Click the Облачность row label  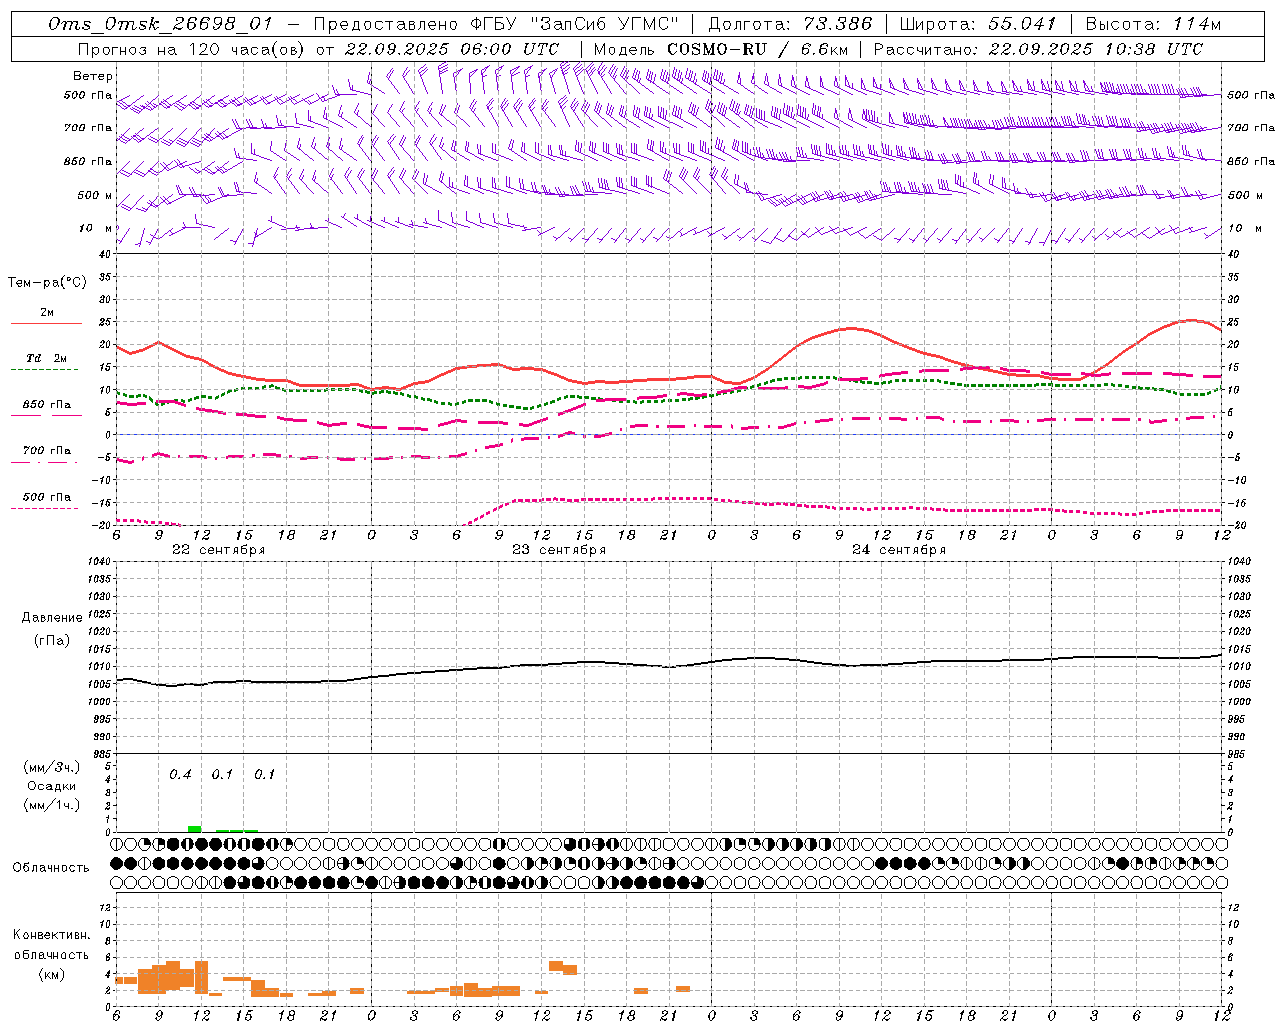[51, 868]
